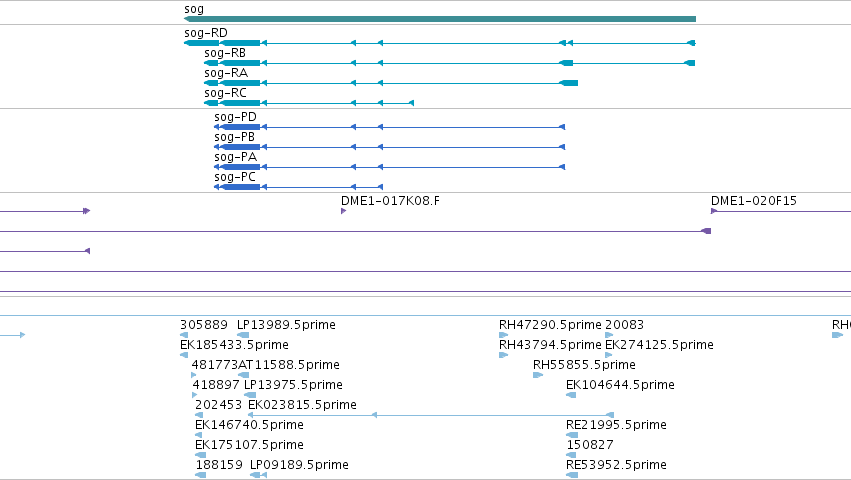Click the EK104644.5prime EST arrow glyph
The height and width of the screenshot is (480, 851).
pyautogui.click(x=571, y=395)
